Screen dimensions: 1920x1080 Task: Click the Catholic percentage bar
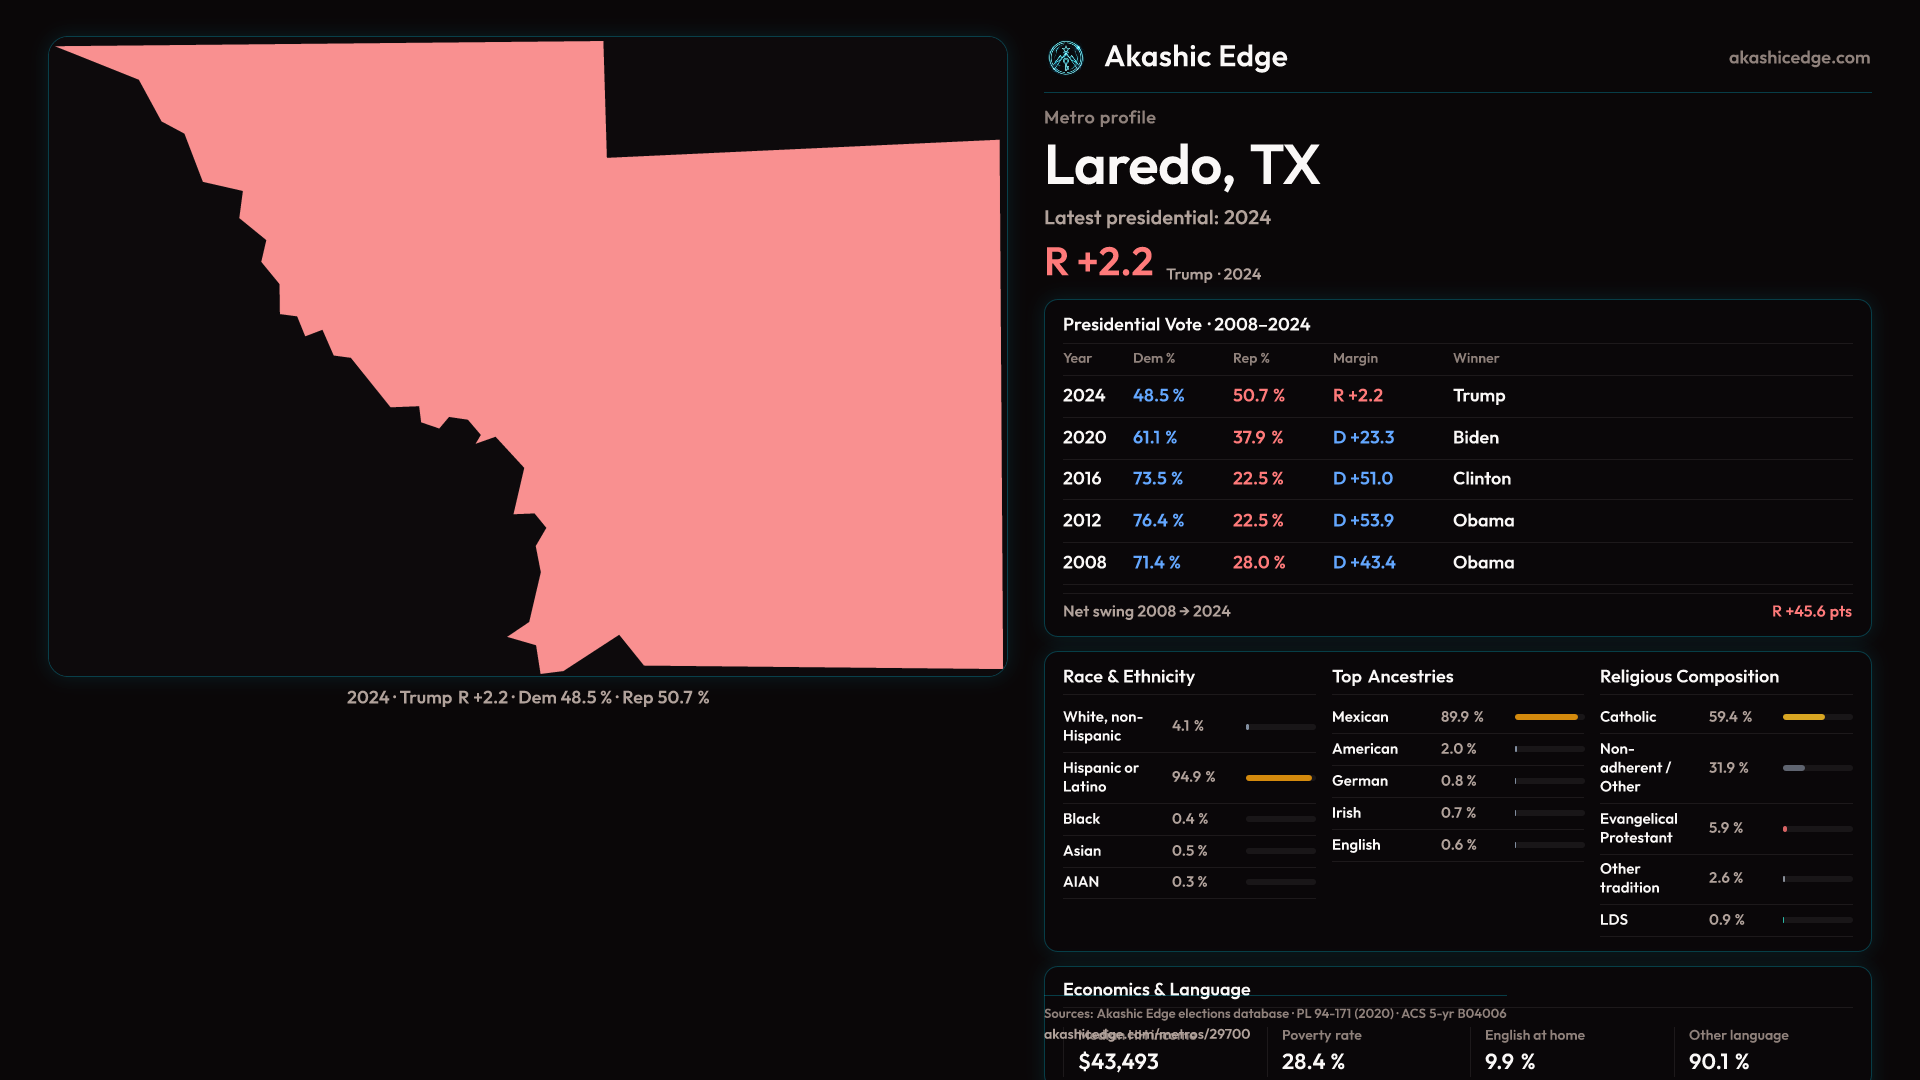(x=1803, y=718)
